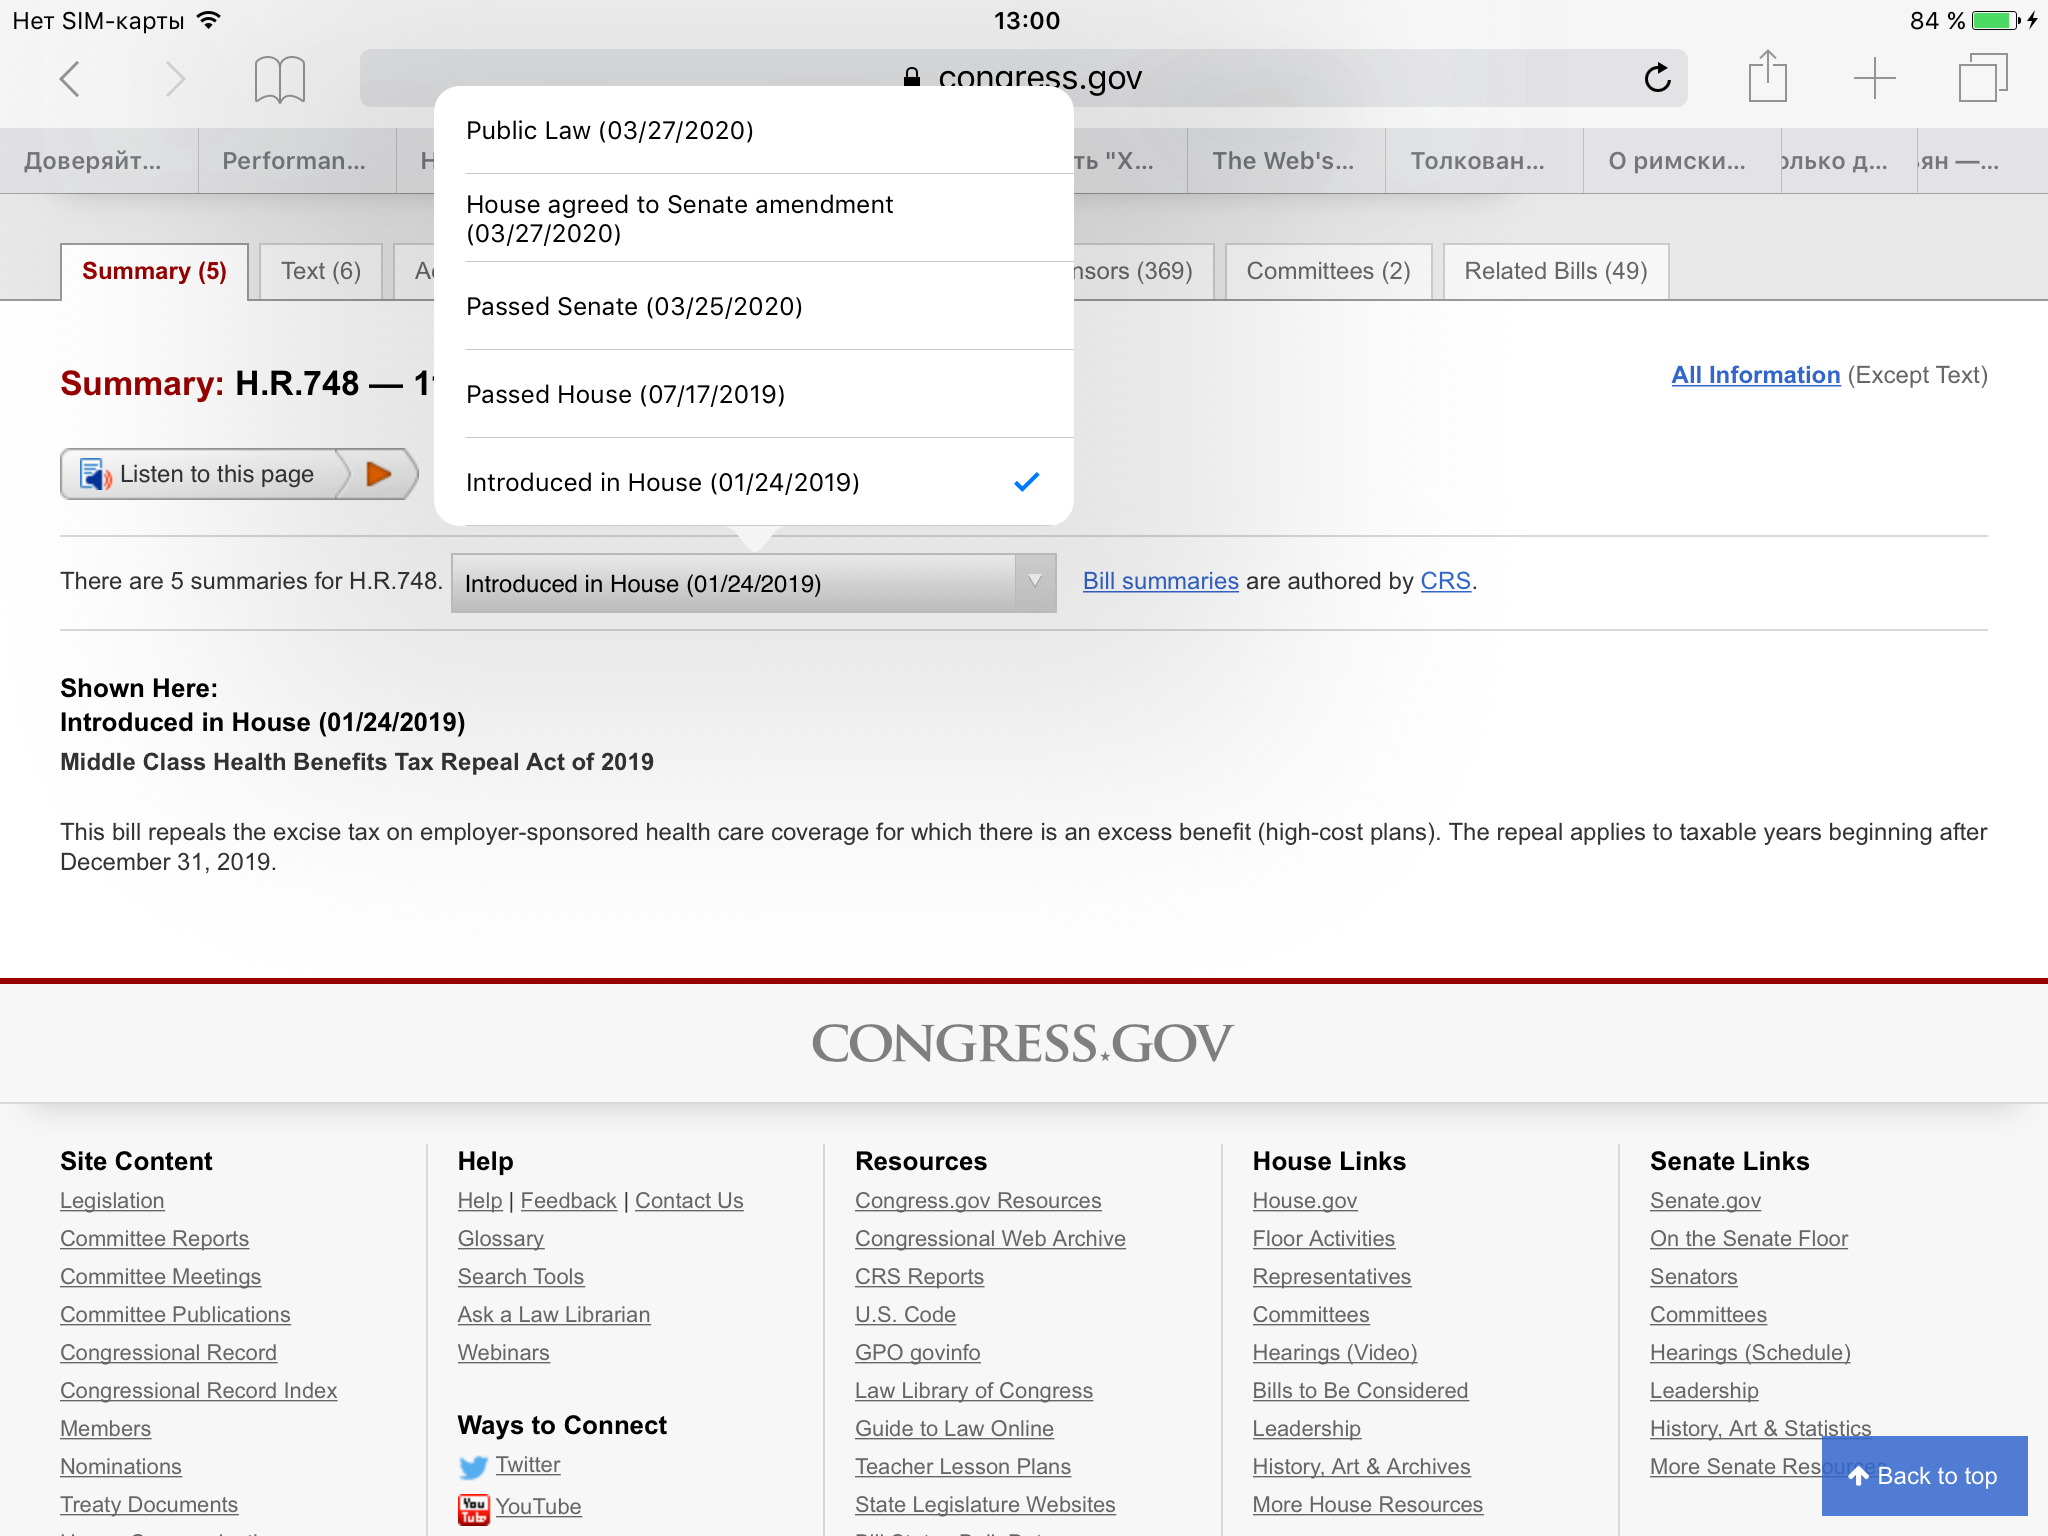
Task: Show all tabs overview icon
Action: (x=1982, y=78)
